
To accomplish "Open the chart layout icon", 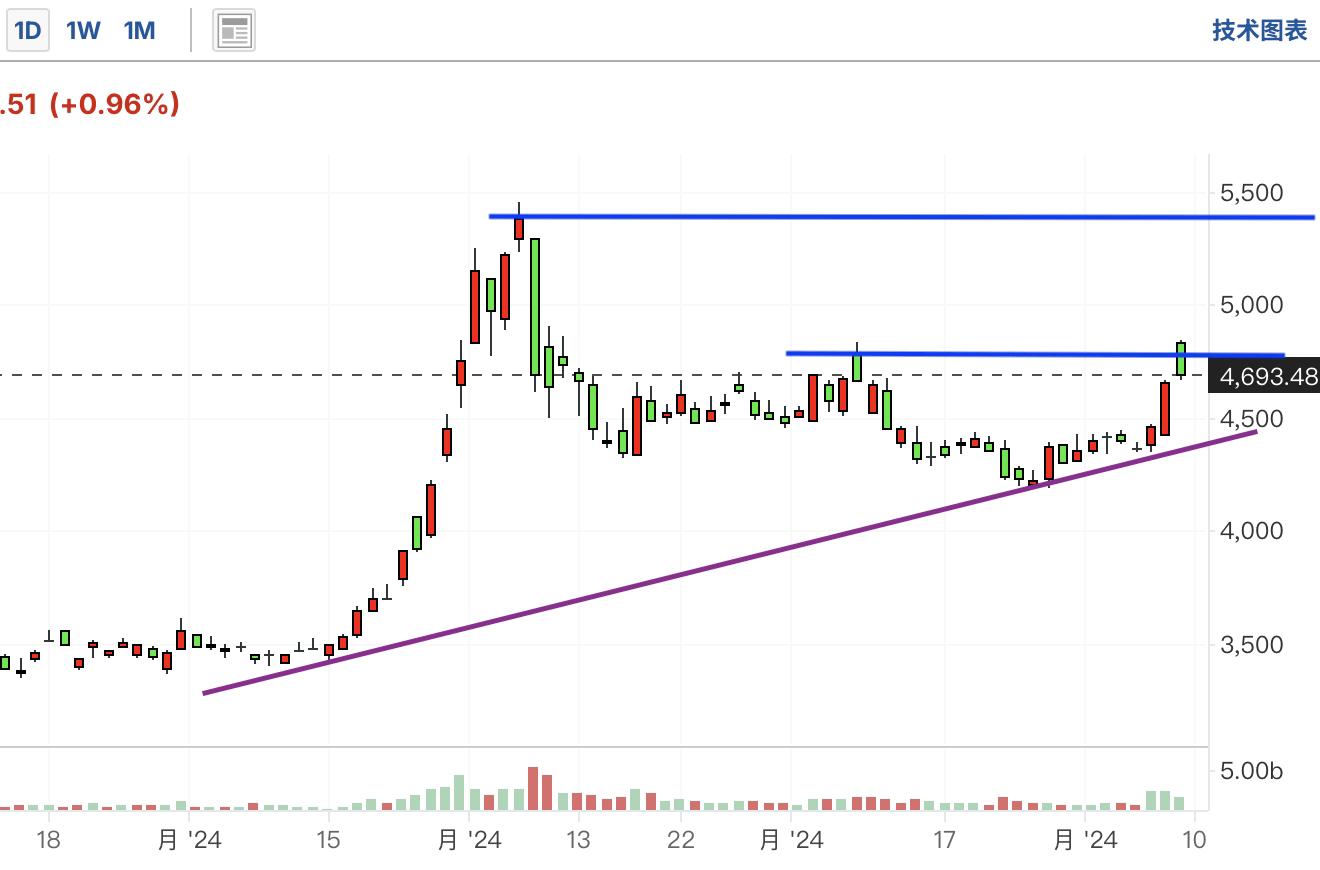I will tap(234, 31).
